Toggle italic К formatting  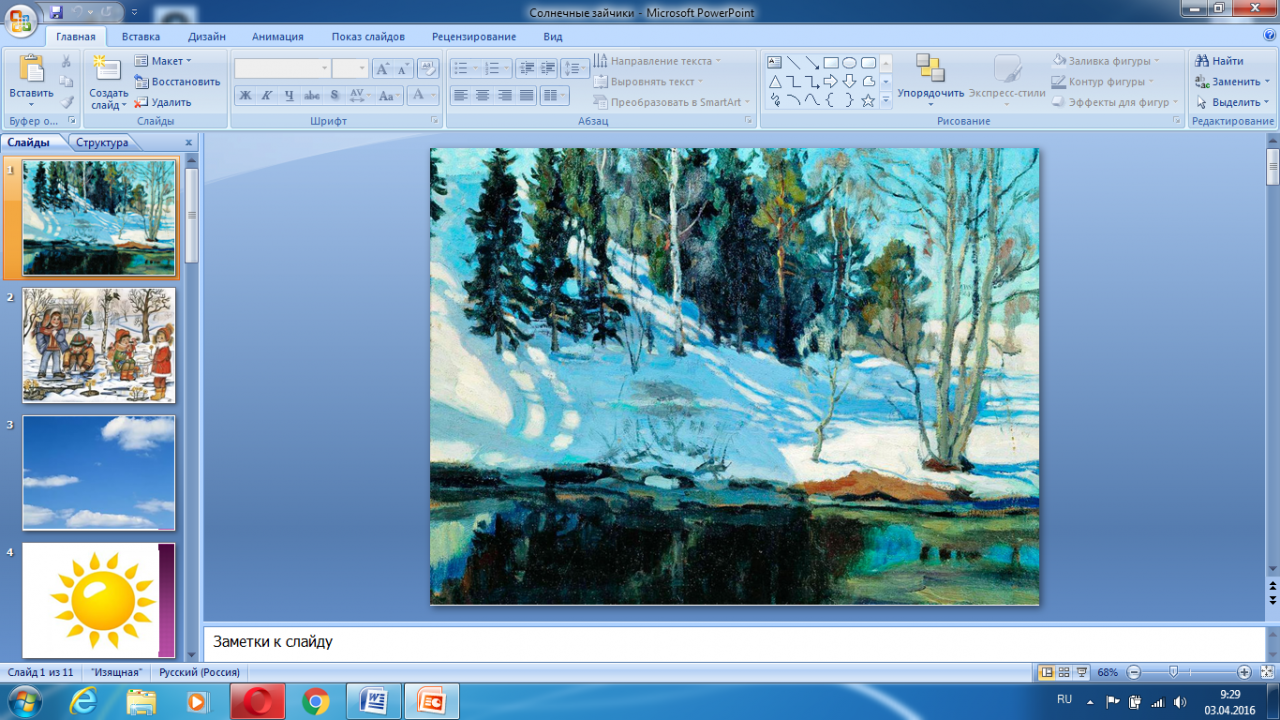(x=267, y=96)
